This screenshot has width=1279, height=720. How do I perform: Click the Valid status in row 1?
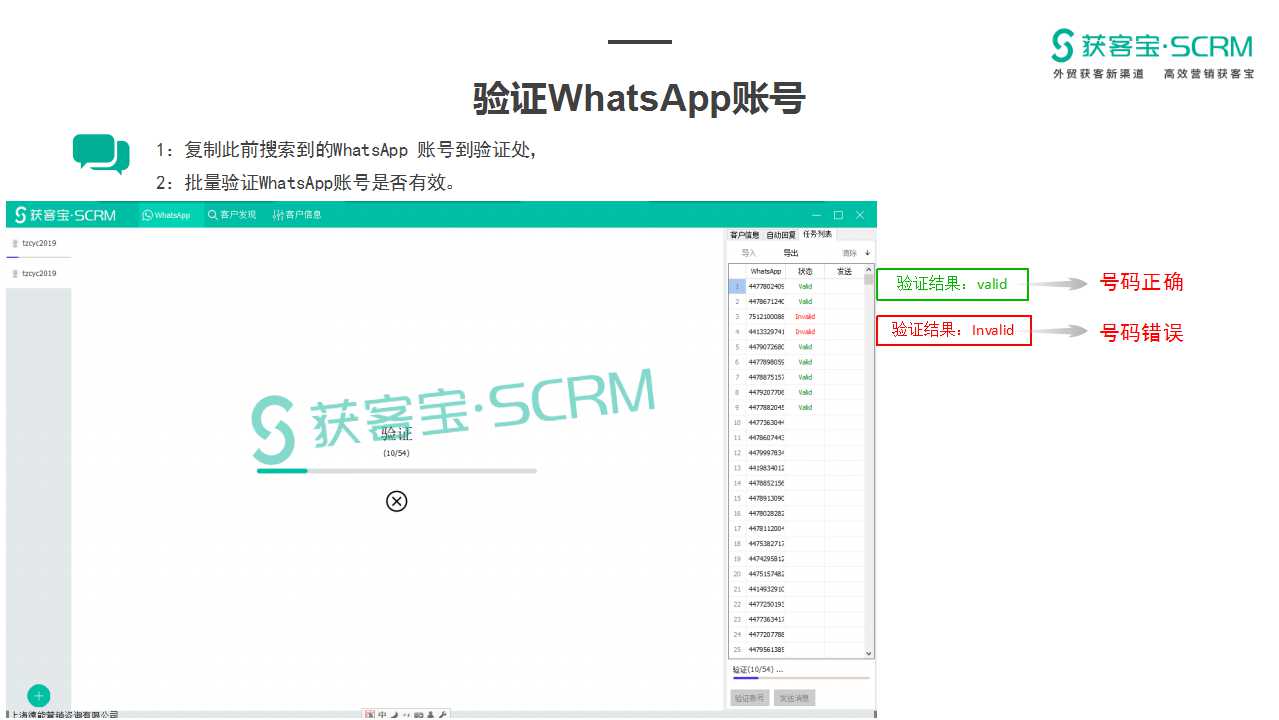(x=805, y=286)
